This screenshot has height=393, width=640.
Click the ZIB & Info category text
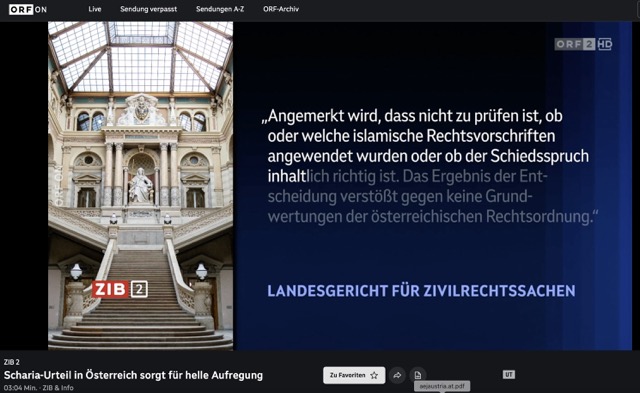(x=58, y=388)
